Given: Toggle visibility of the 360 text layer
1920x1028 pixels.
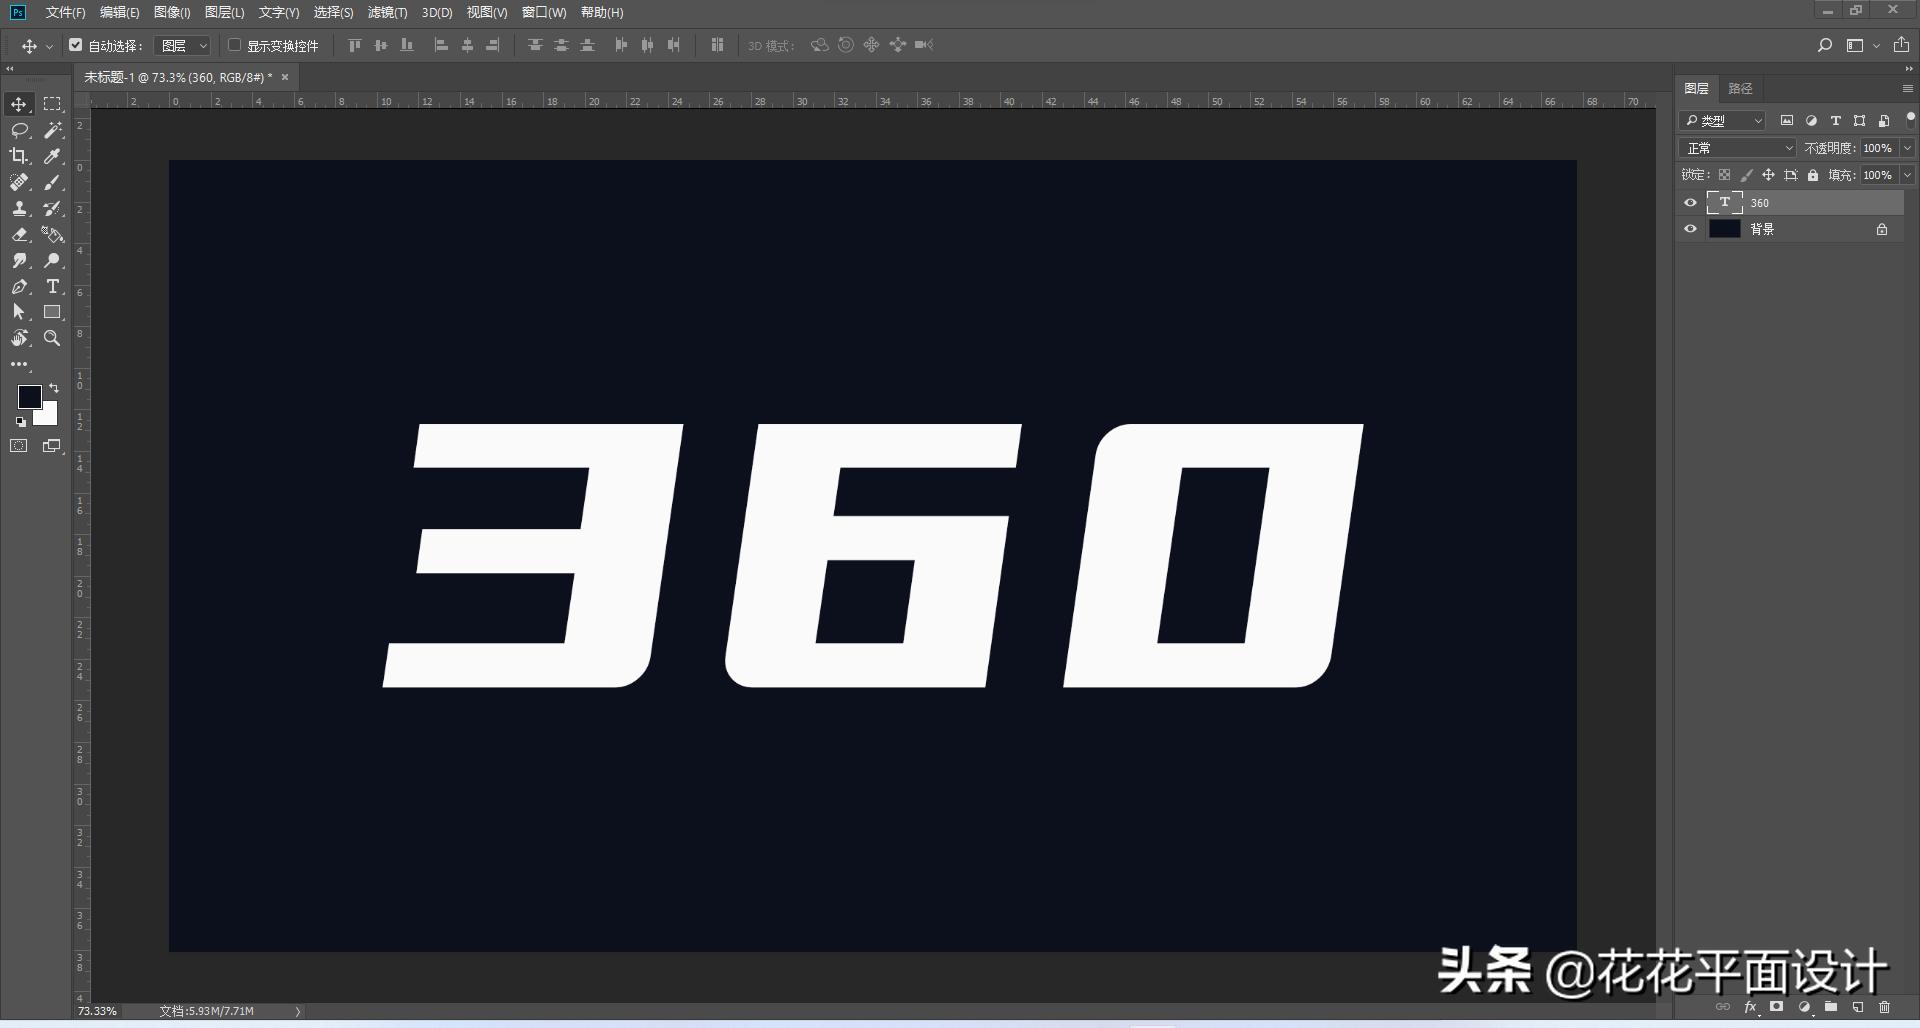Looking at the screenshot, I should [1690, 202].
